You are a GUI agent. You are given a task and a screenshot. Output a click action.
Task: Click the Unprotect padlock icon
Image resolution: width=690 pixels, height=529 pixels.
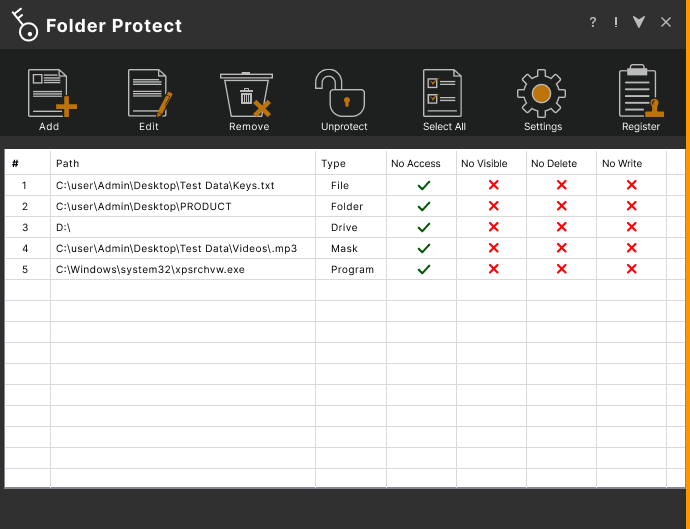pos(340,93)
